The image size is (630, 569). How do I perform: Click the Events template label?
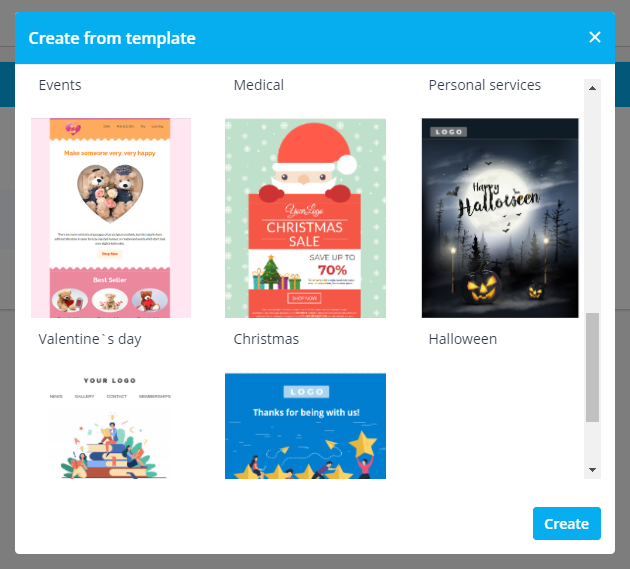pos(60,86)
